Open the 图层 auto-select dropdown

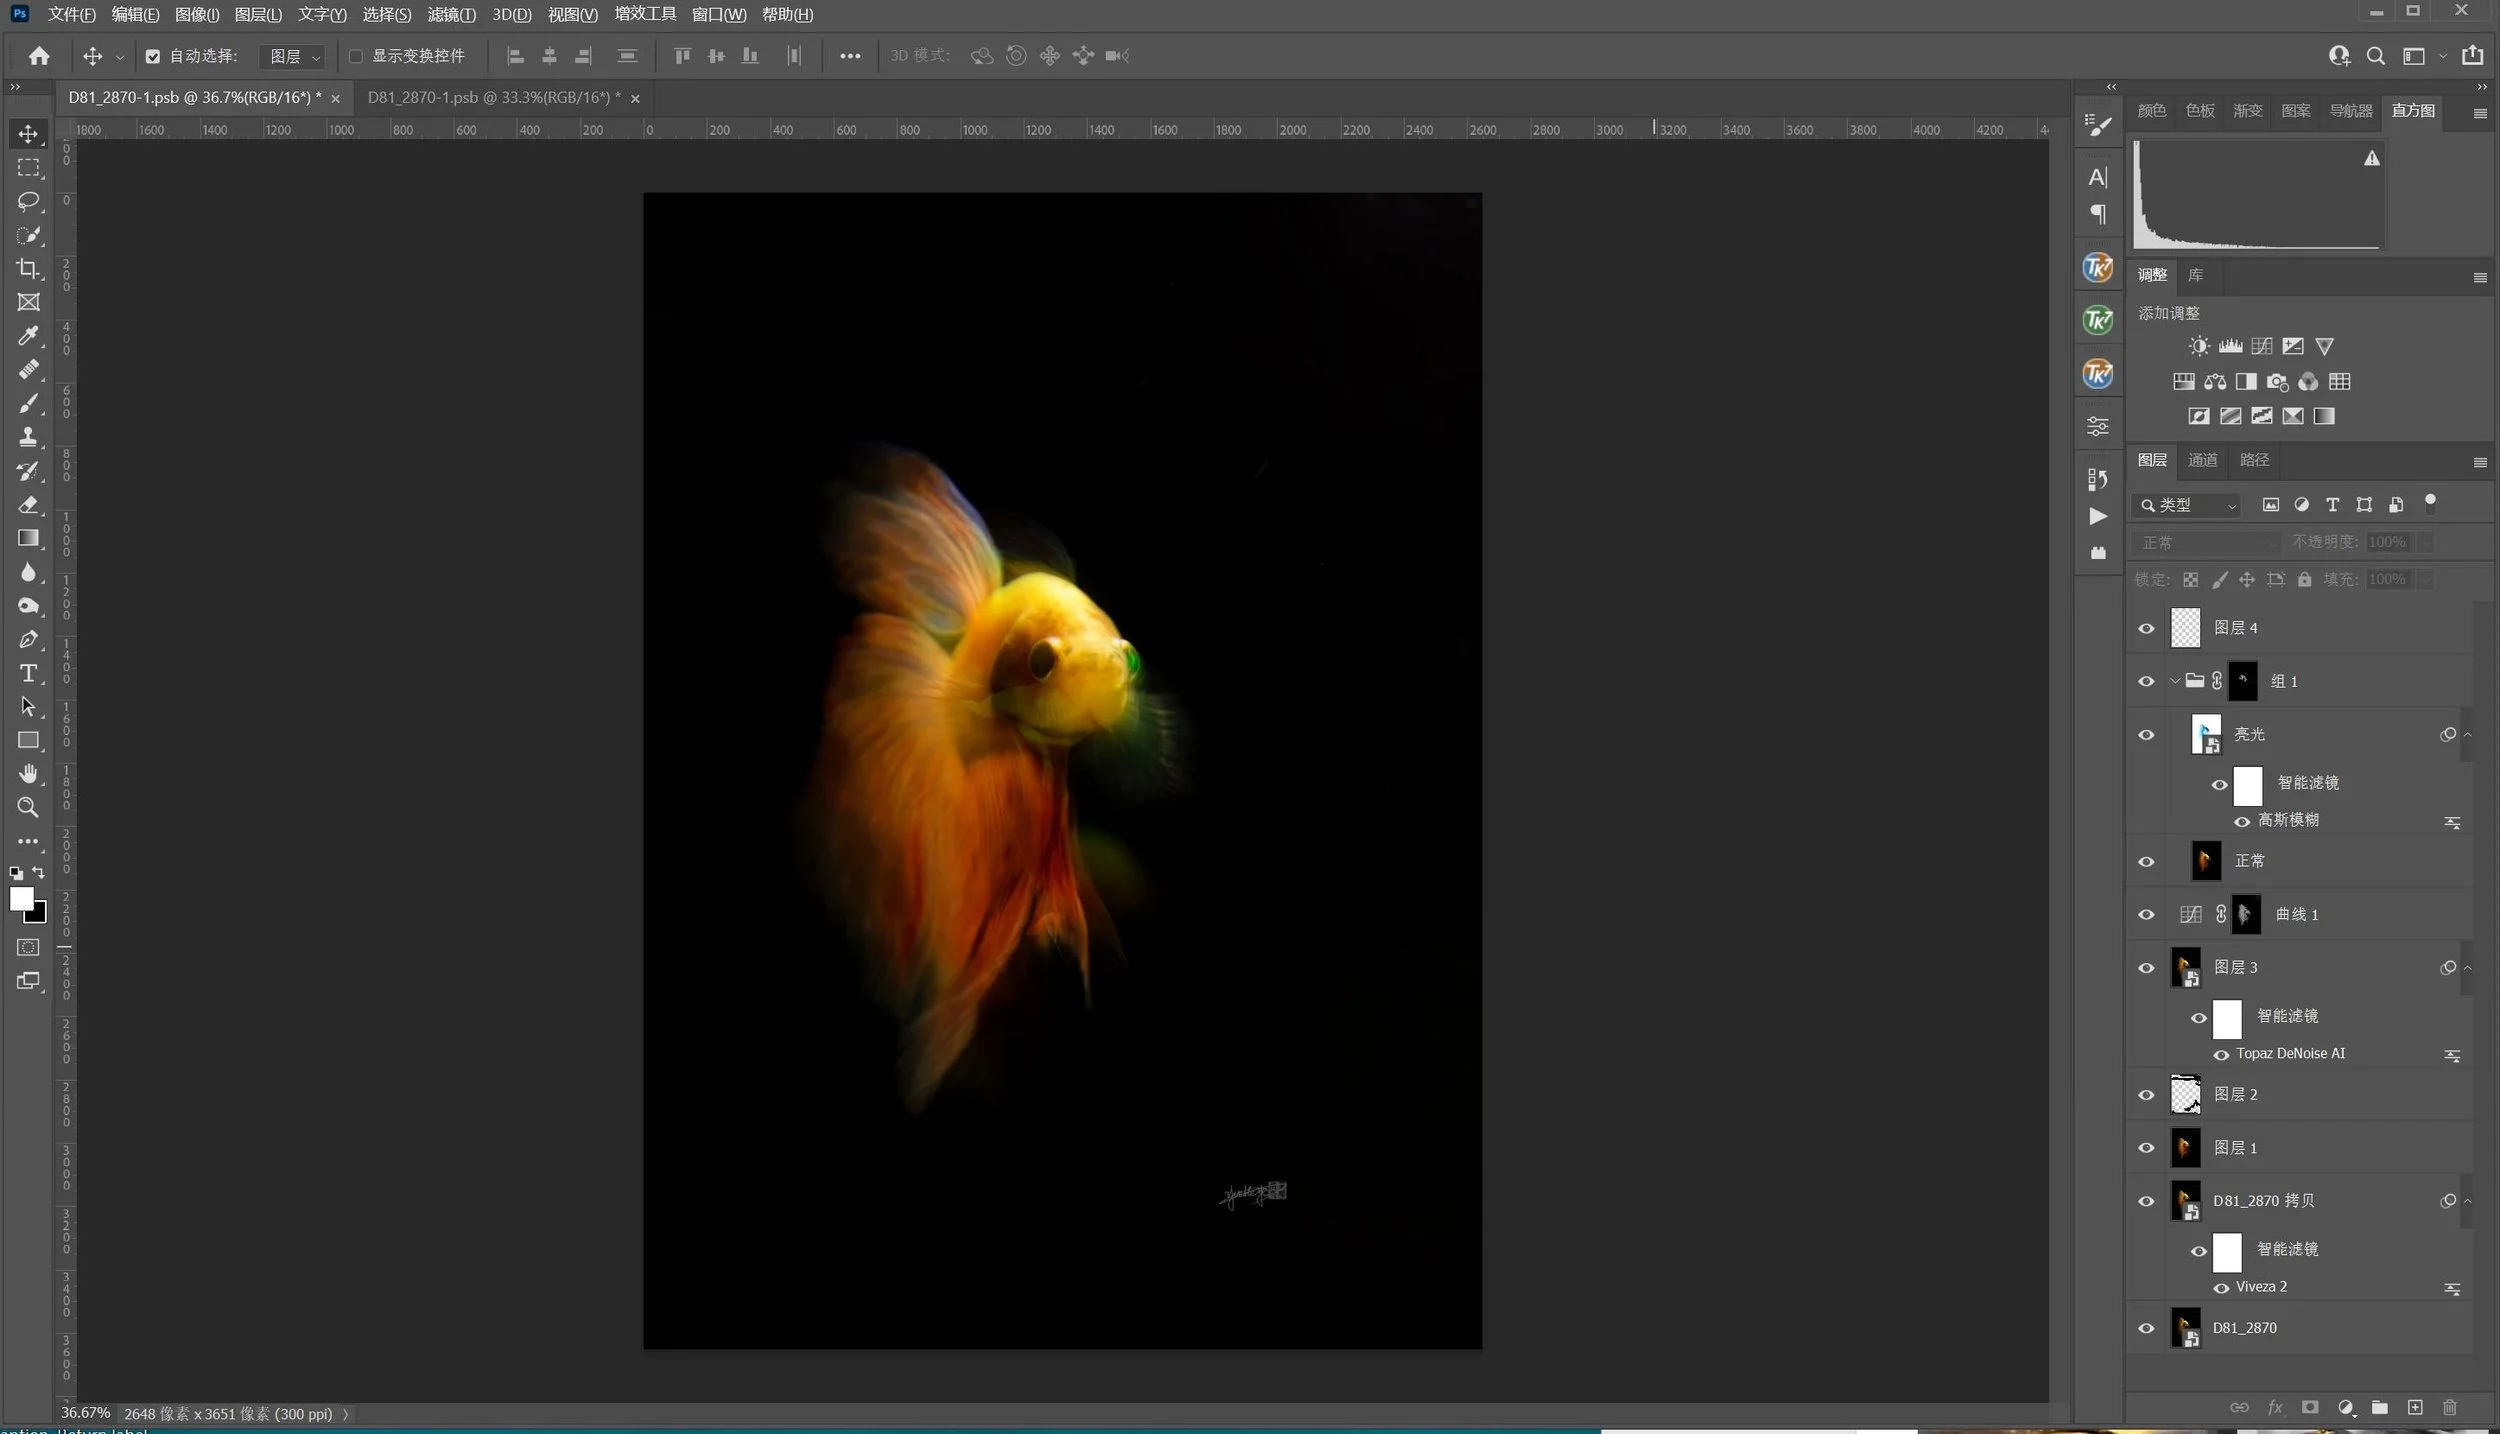coord(293,56)
